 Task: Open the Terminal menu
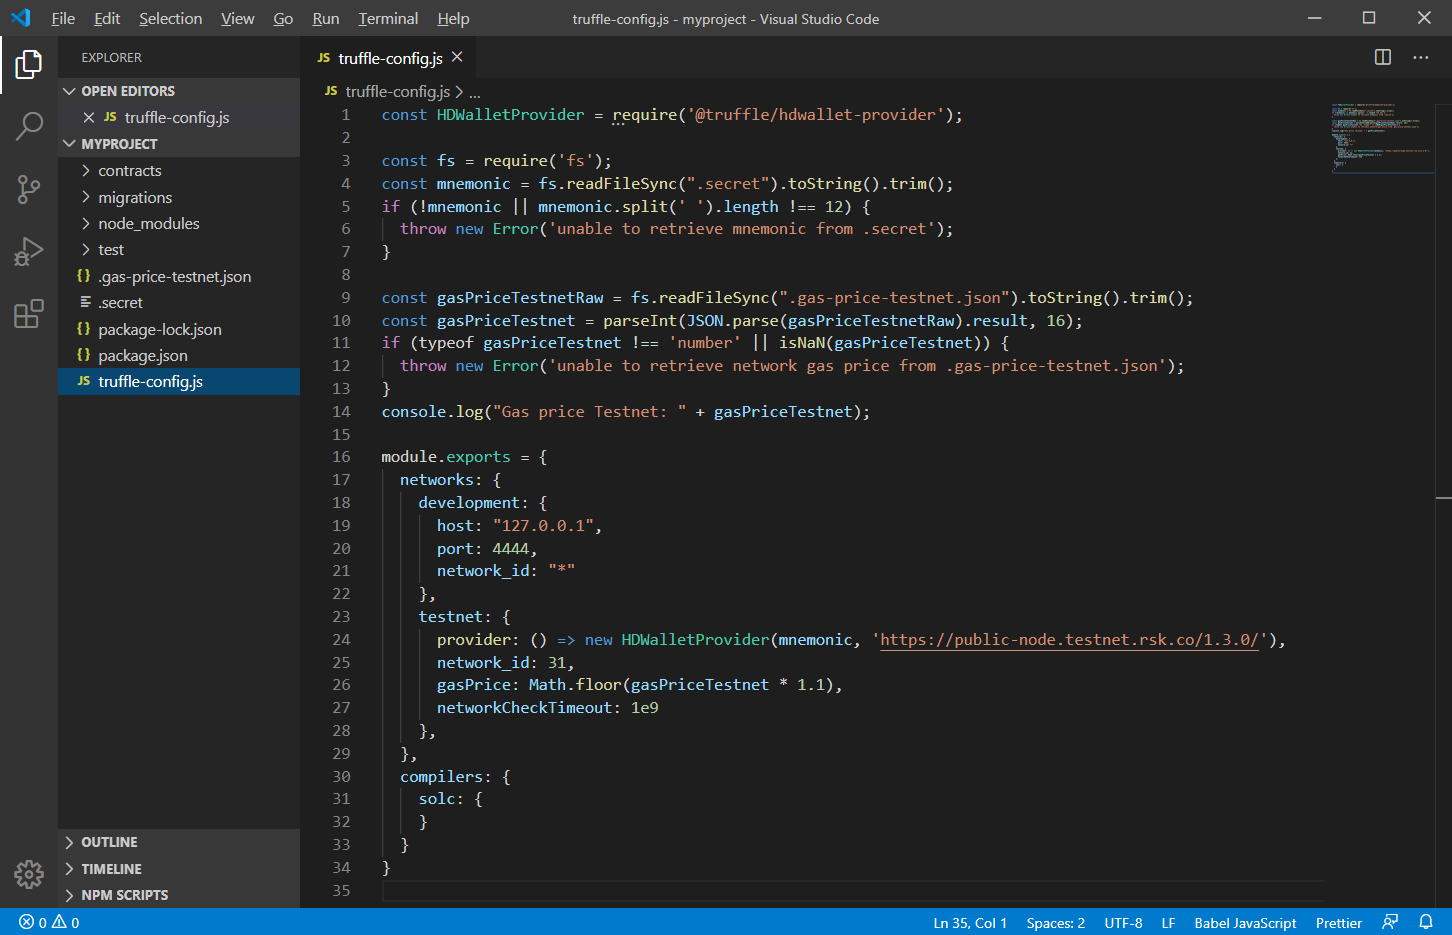(x=388, y=18)
